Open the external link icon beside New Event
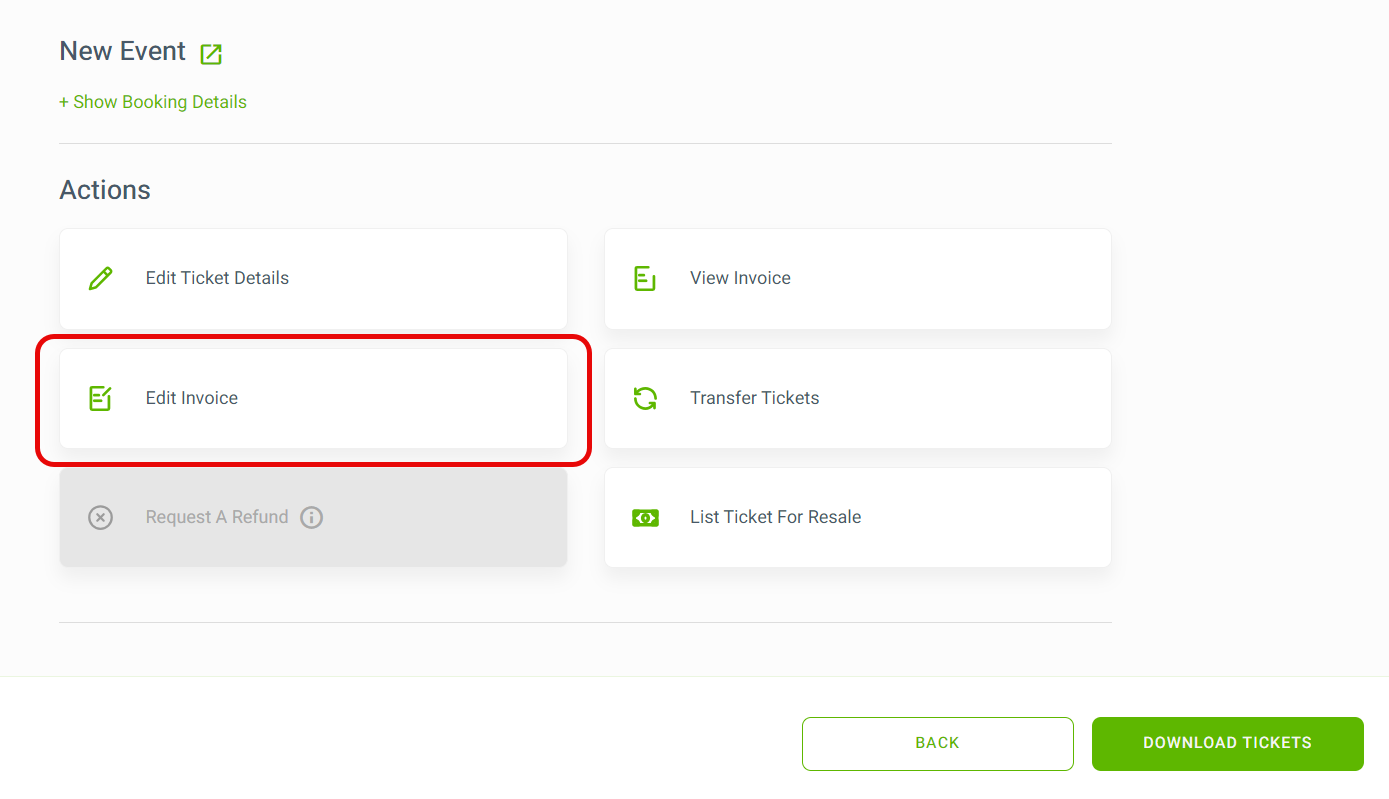Screen dimensions: 1389x799 (211, 54)
